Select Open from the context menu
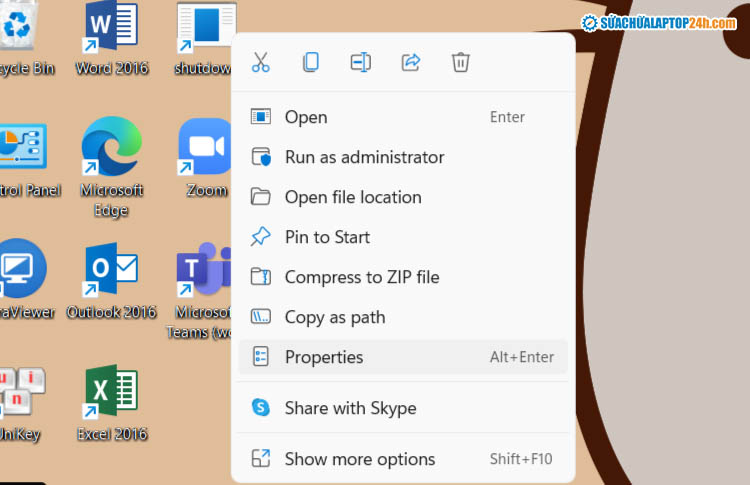This screenshot has width=750, height=485. 403,117
